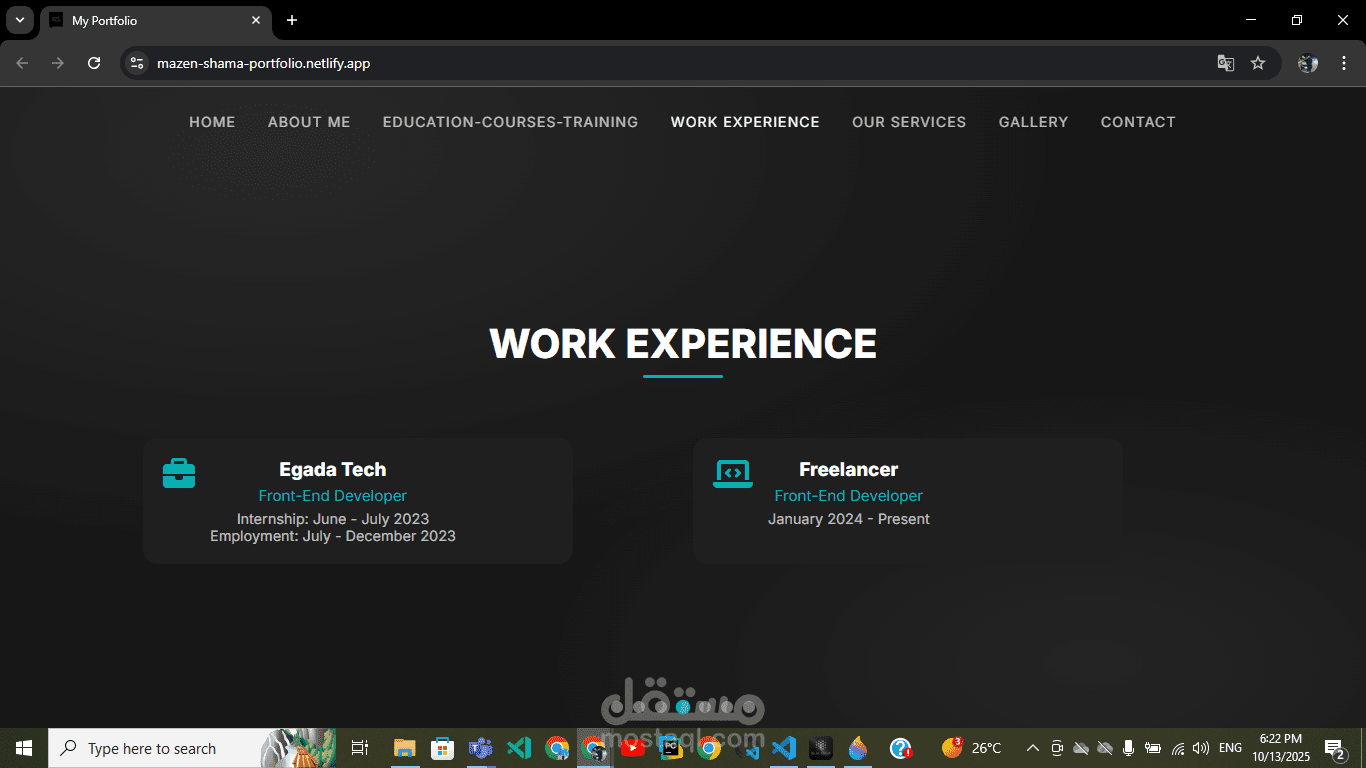Click the Freelancer card title
Image resolution: width=1366 pixels, height=768 pixels.
pos(849,469)
